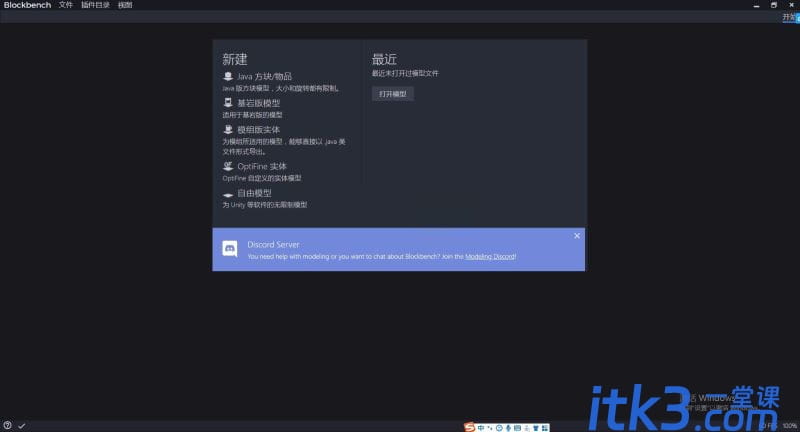Create a new OptiFine 实体 model
Screen dimensions: 800x432
point(262,166)
